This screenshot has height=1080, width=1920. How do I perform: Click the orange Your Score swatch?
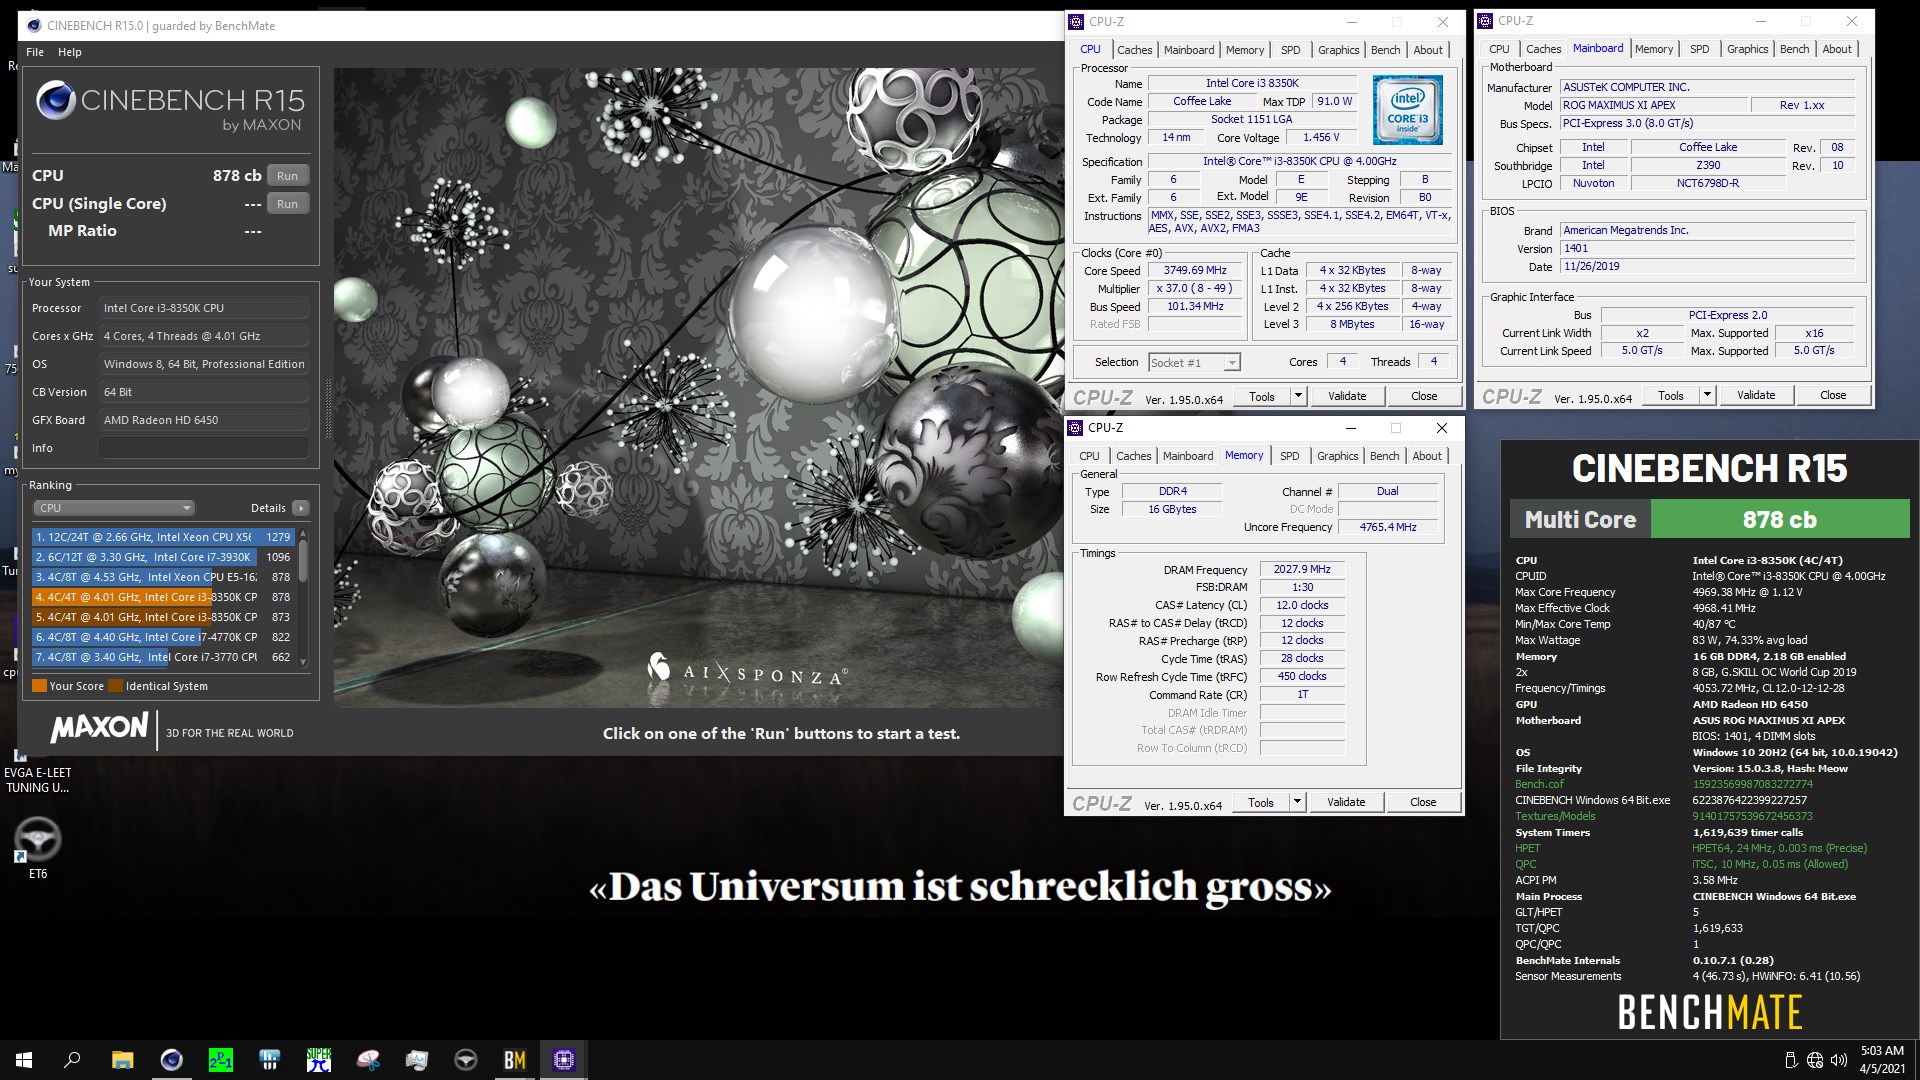pos(39,686)
